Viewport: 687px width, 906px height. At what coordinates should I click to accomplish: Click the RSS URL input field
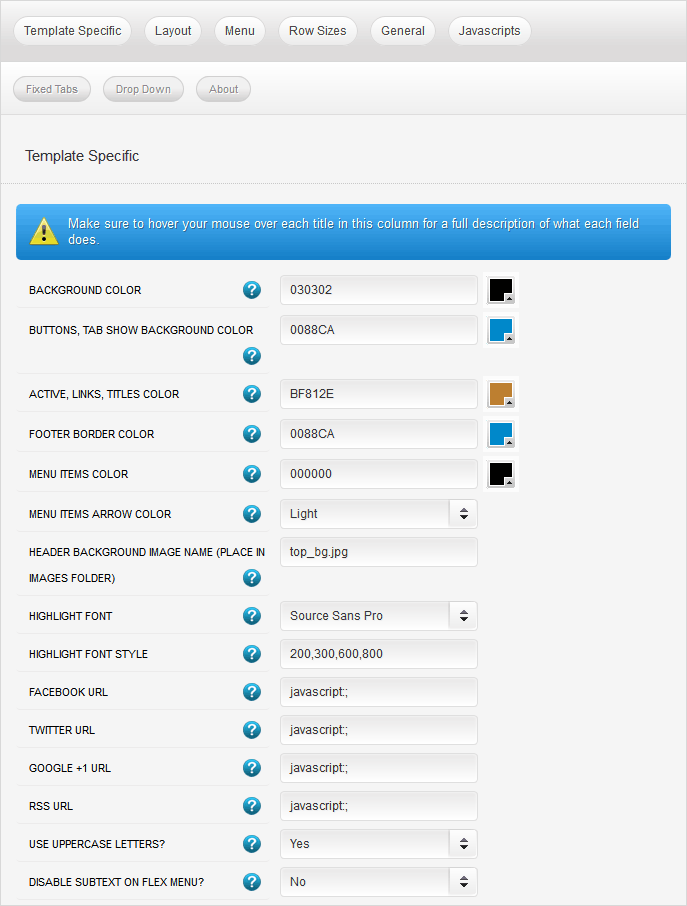click(x=379, y=806)
